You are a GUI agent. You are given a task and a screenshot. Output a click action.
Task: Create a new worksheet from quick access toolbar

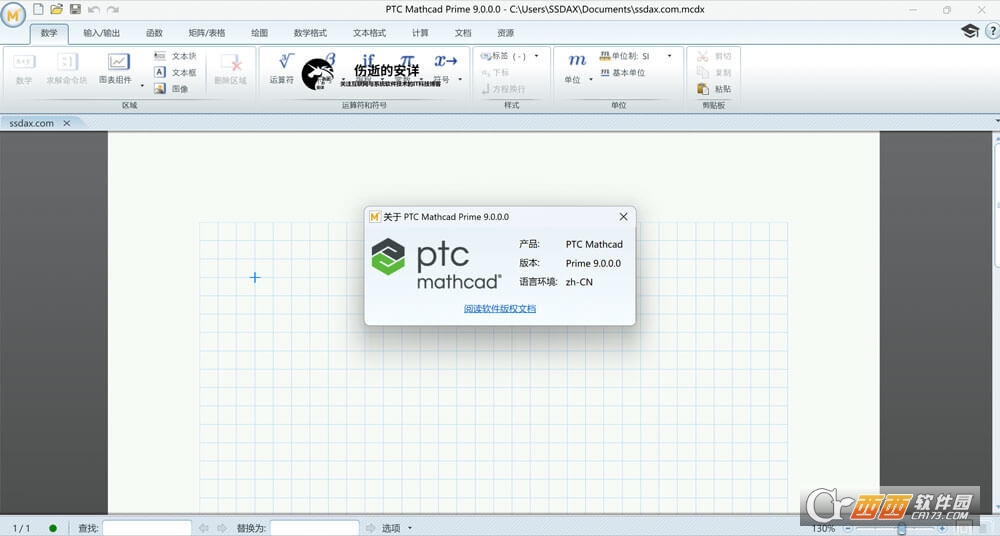point(39,9)
